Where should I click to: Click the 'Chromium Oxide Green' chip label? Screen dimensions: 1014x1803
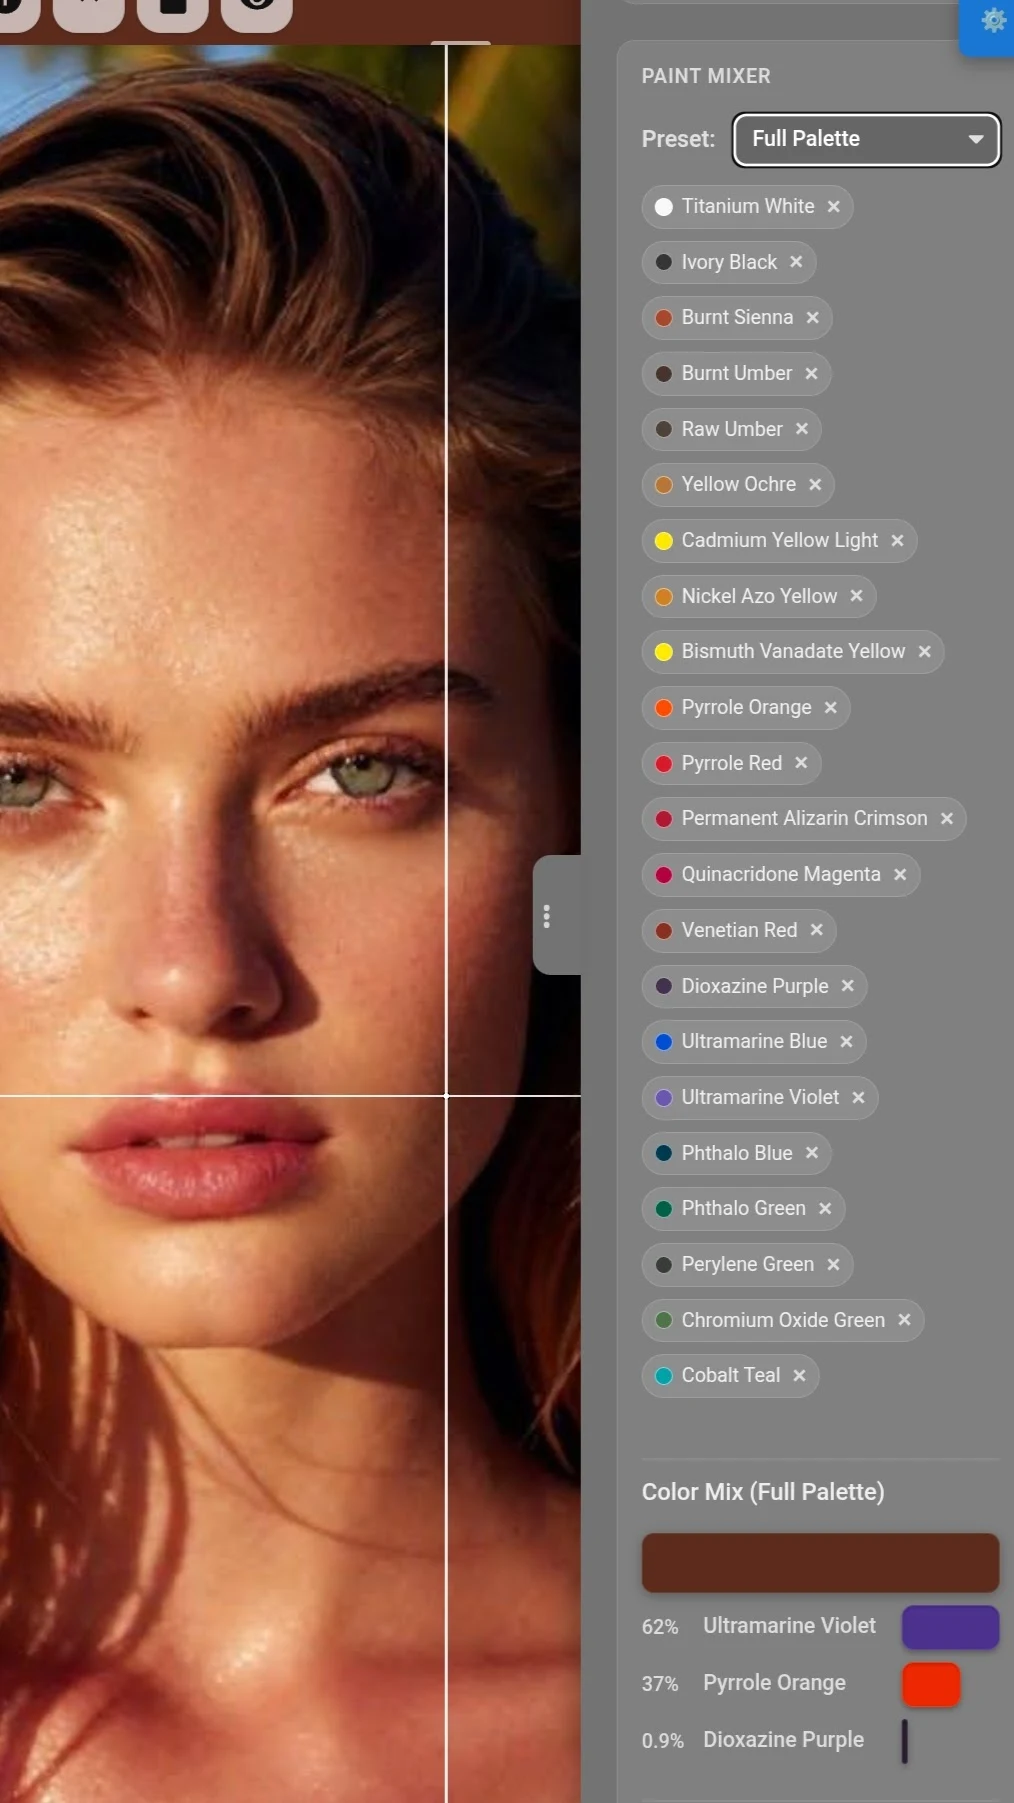point(783,1320)
